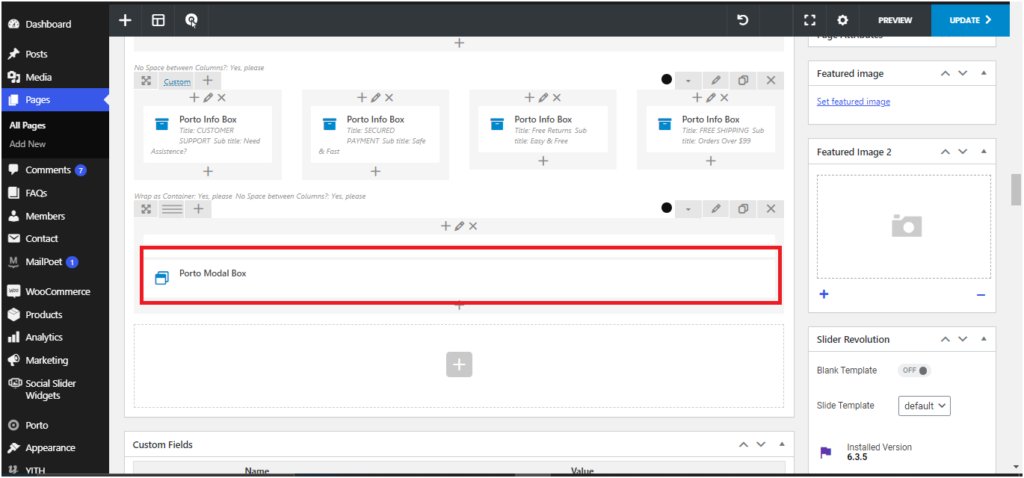Click large add element plus button
Viewport: 1024px width, 478px height.
(459, 364)
